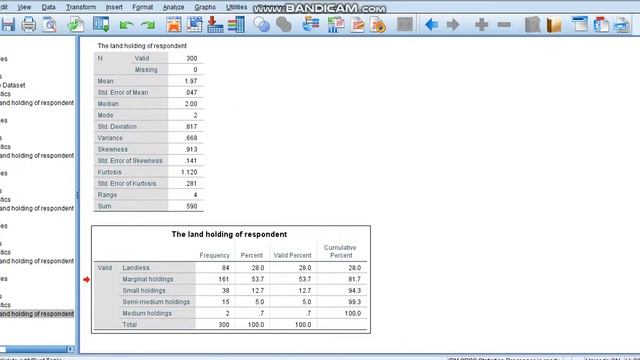Click the Valid Percent column header
Viewport: 640px width, 360px height.
(x=292, y=256)
